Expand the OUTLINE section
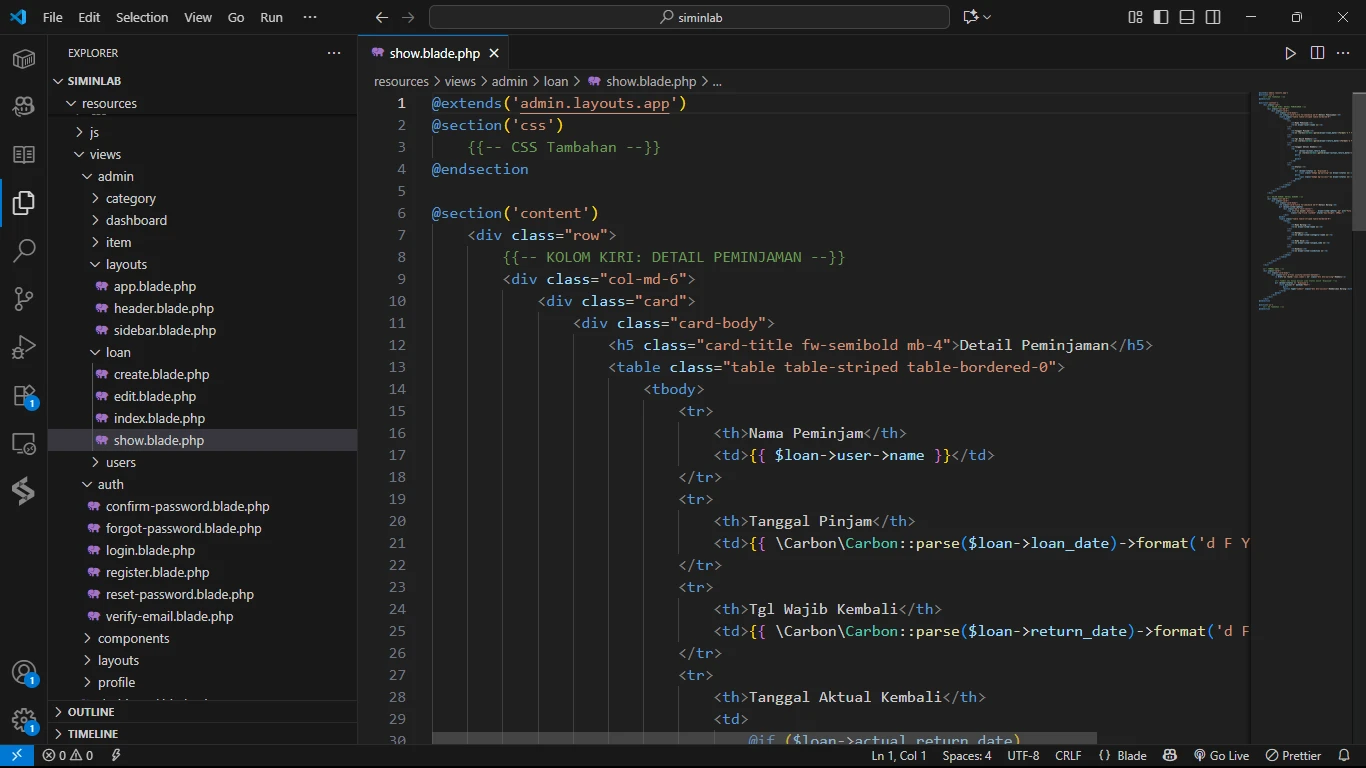 point(91,712)
